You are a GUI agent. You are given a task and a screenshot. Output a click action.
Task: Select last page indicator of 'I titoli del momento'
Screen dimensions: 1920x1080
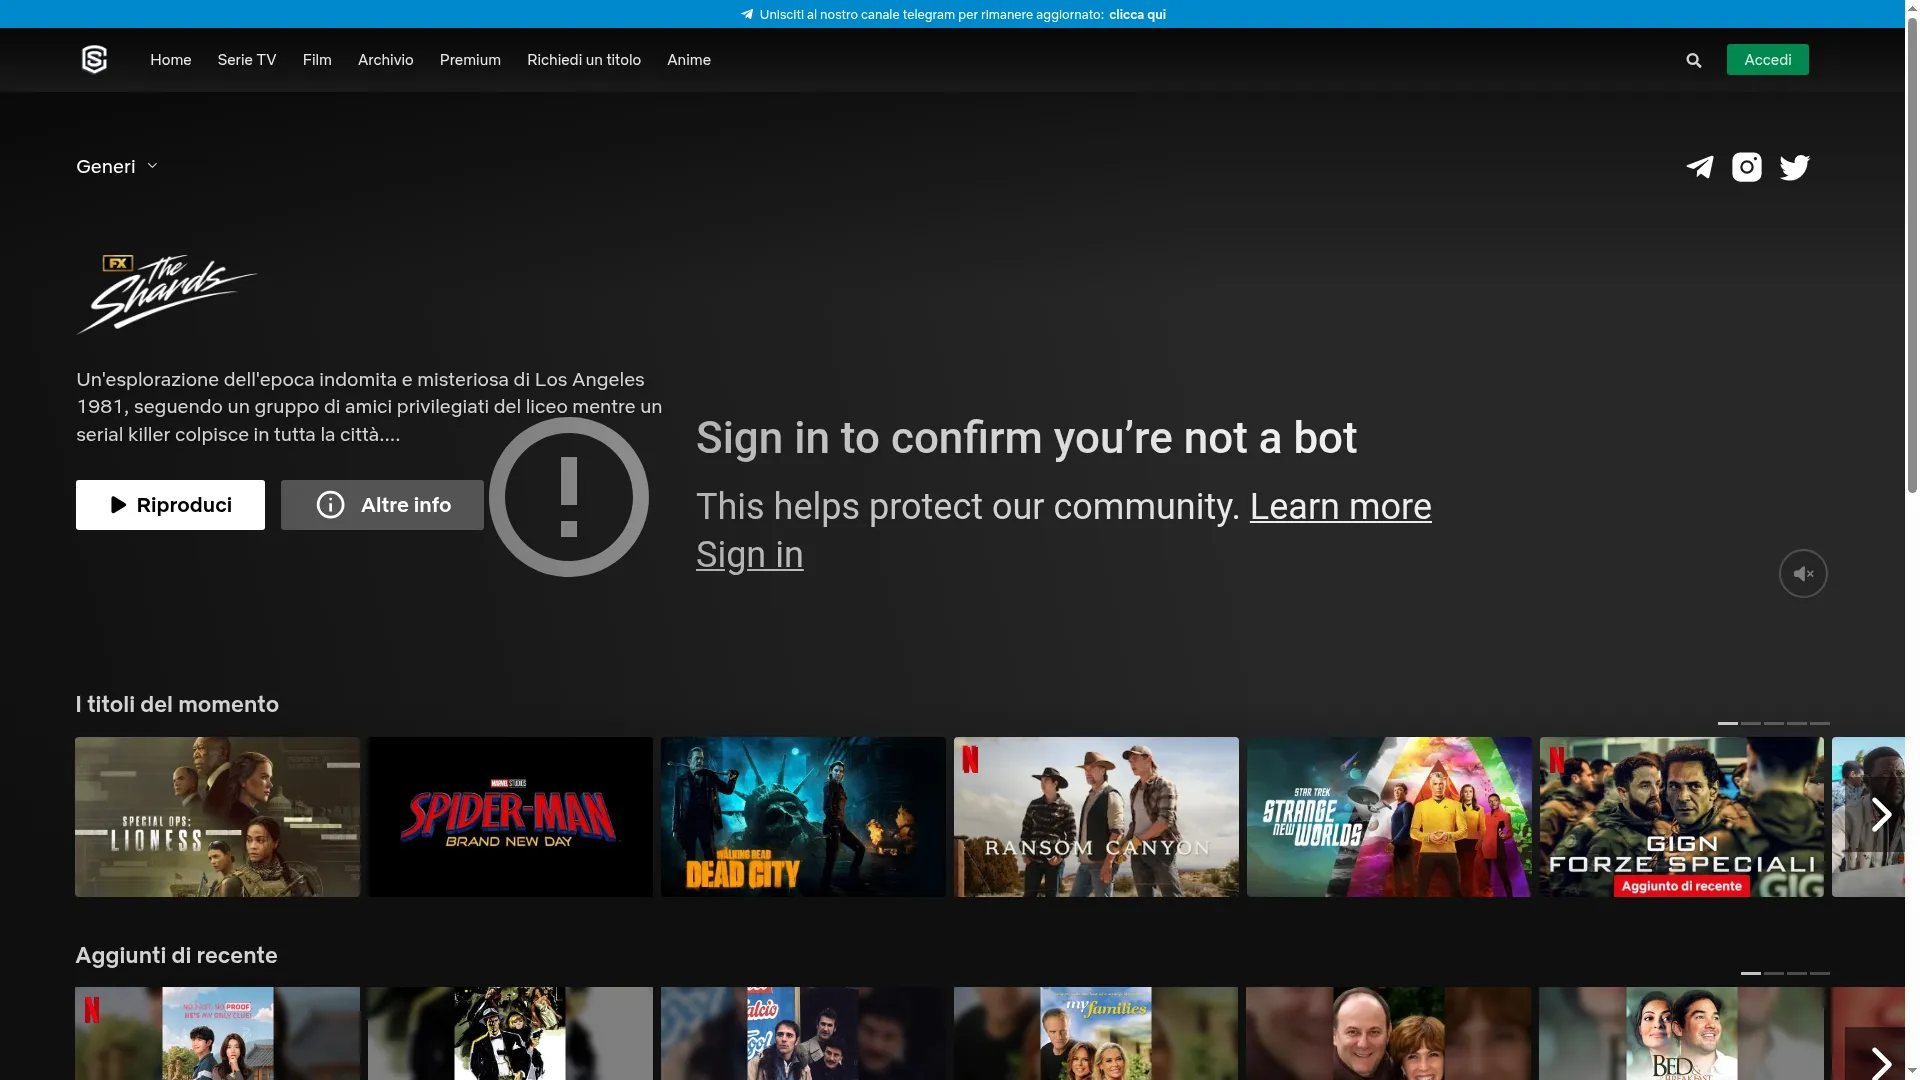[x=1820, y=723]
